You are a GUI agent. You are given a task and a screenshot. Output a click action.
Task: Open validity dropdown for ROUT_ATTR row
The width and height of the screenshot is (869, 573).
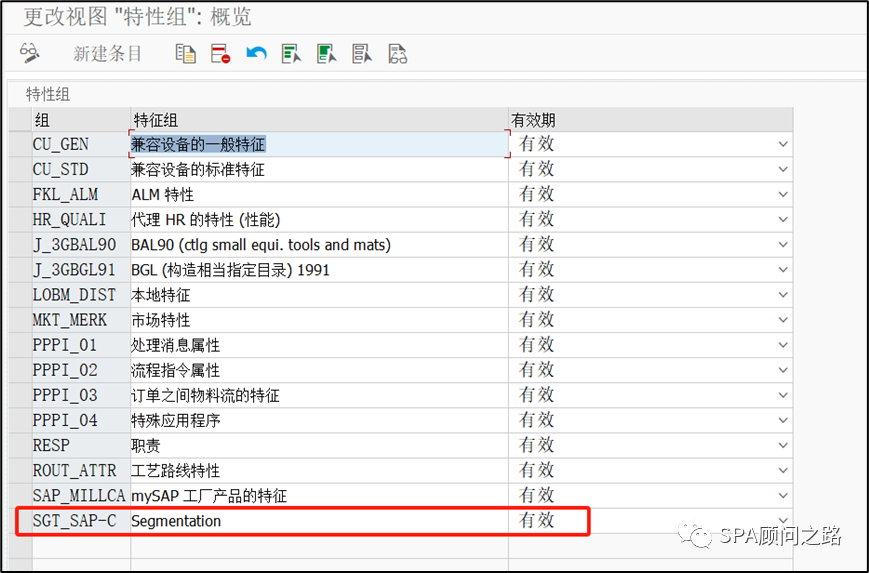pos(783,470)
